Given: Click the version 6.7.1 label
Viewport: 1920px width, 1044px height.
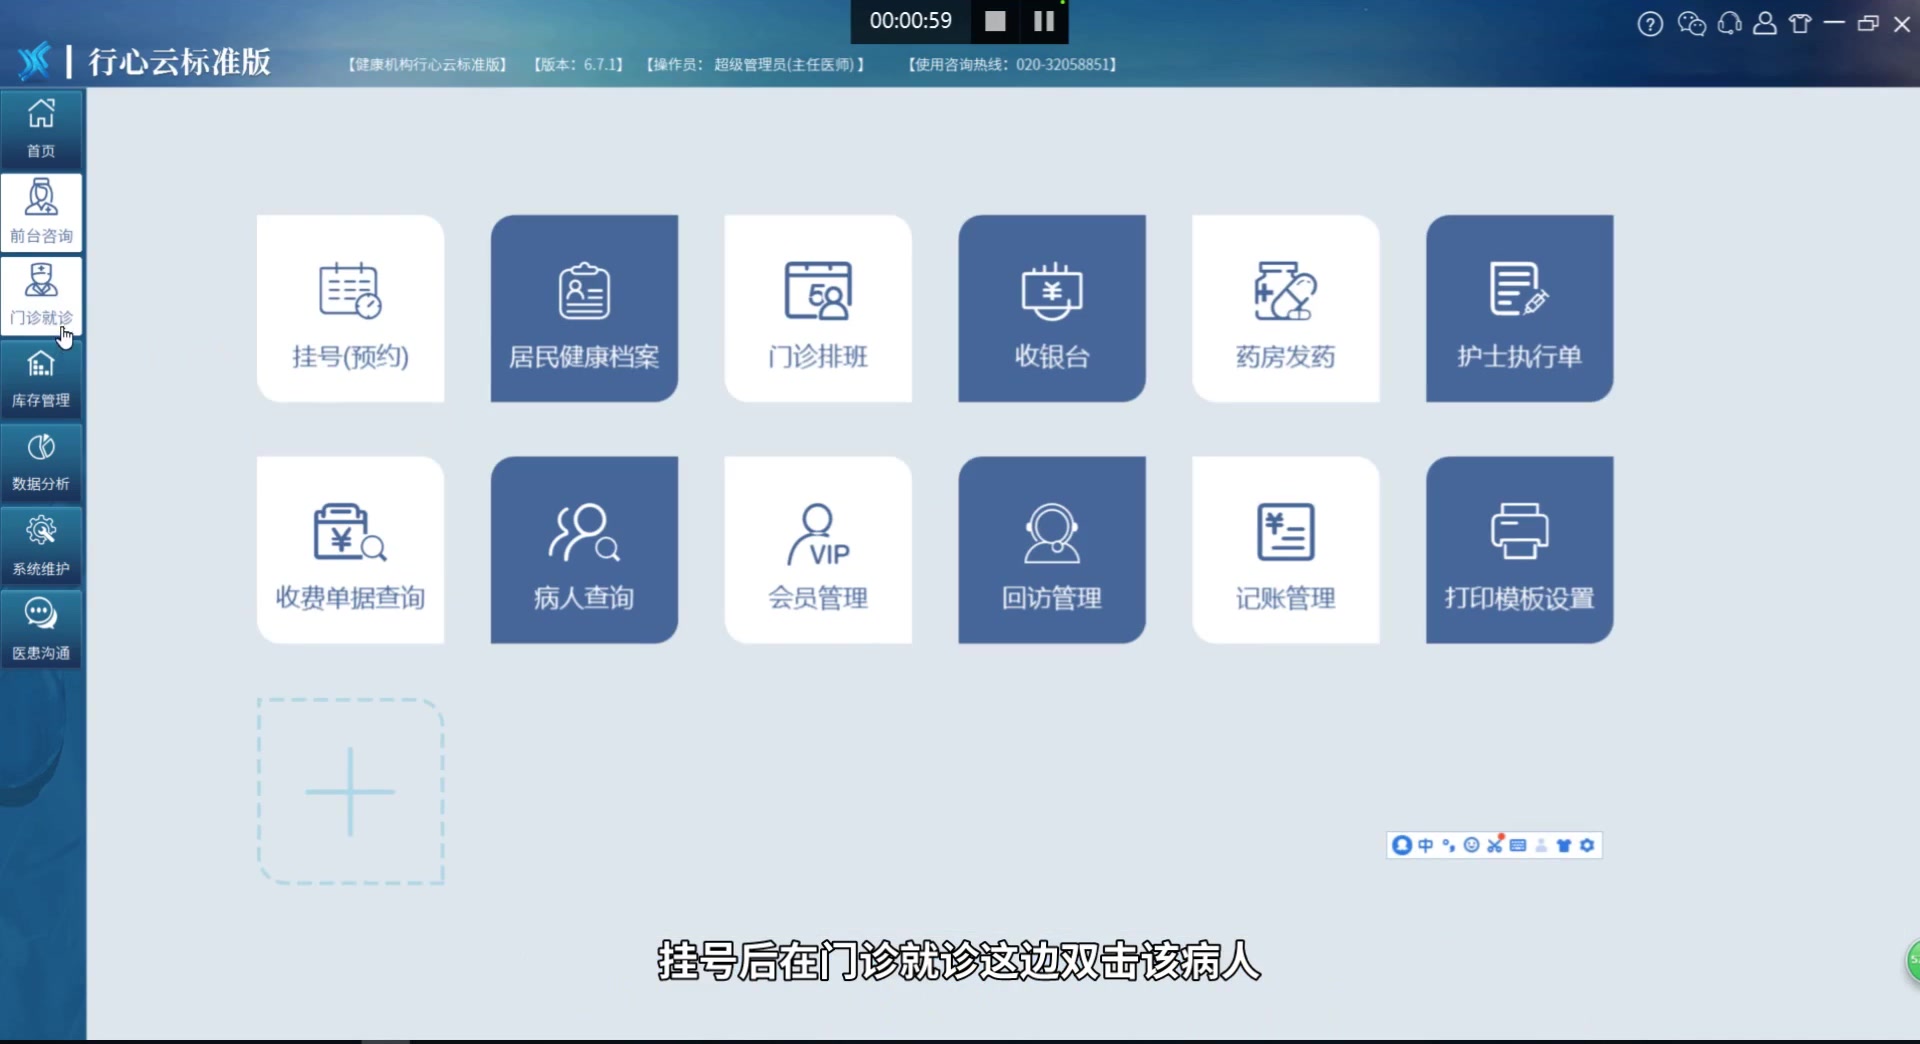Looking at the screenshot, I should pos(579,64).
